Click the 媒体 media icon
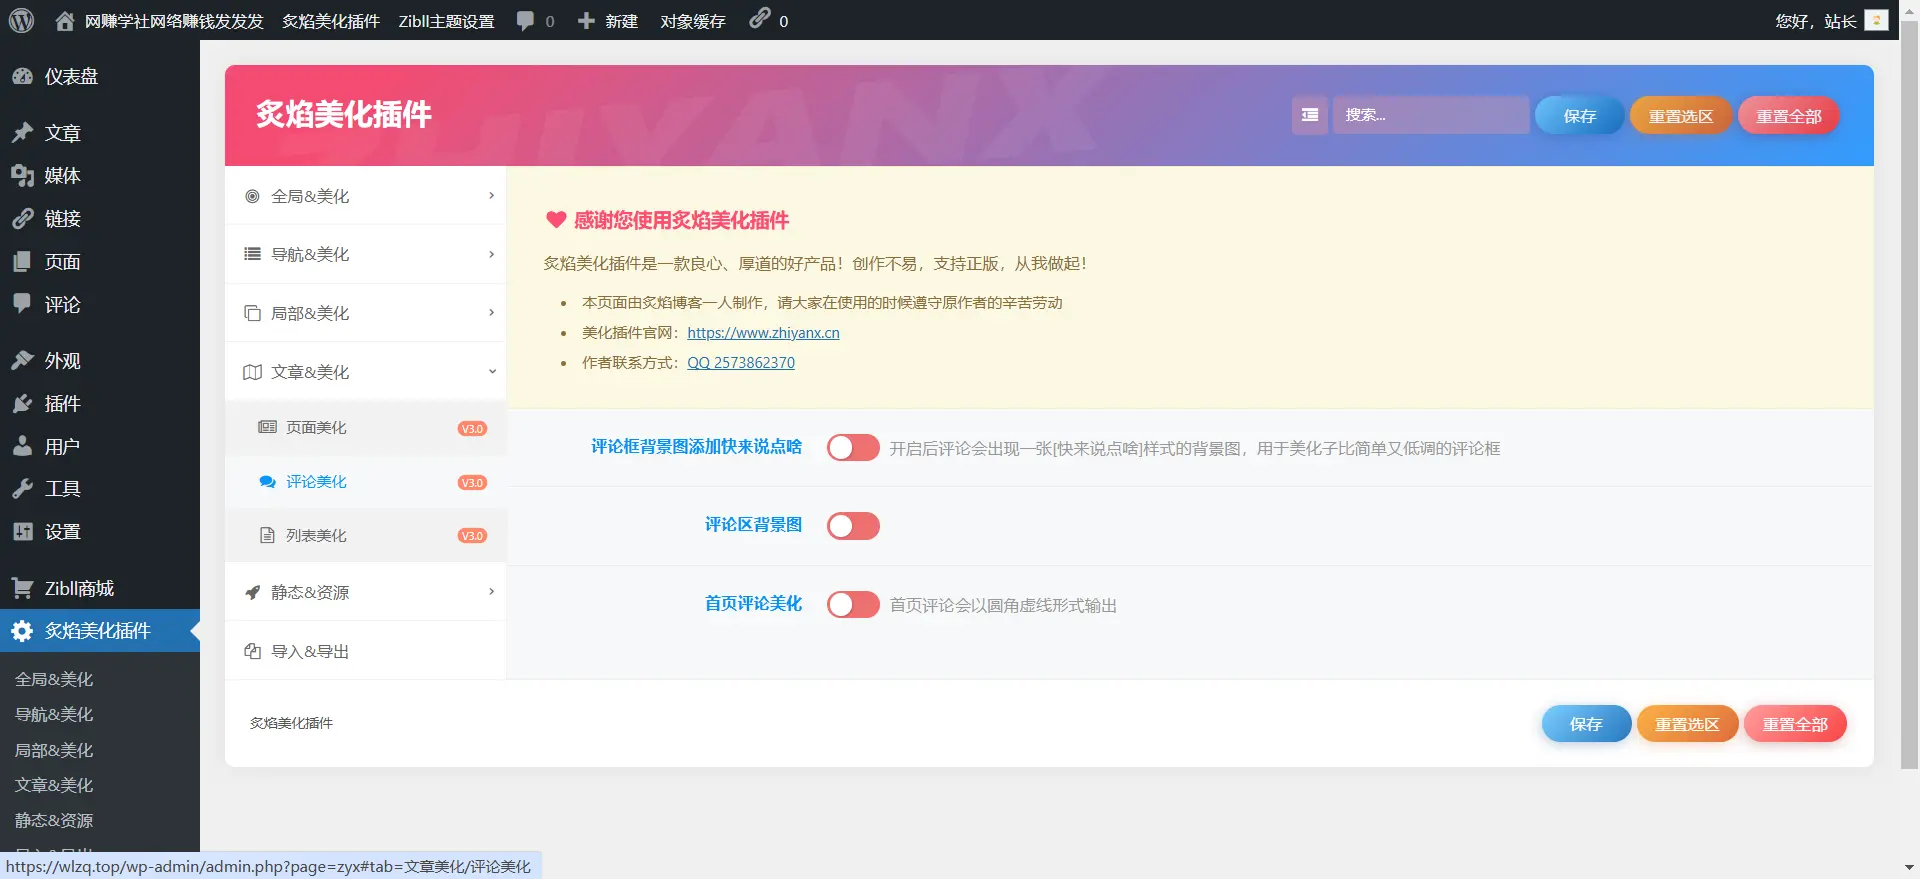 (22, 176)
